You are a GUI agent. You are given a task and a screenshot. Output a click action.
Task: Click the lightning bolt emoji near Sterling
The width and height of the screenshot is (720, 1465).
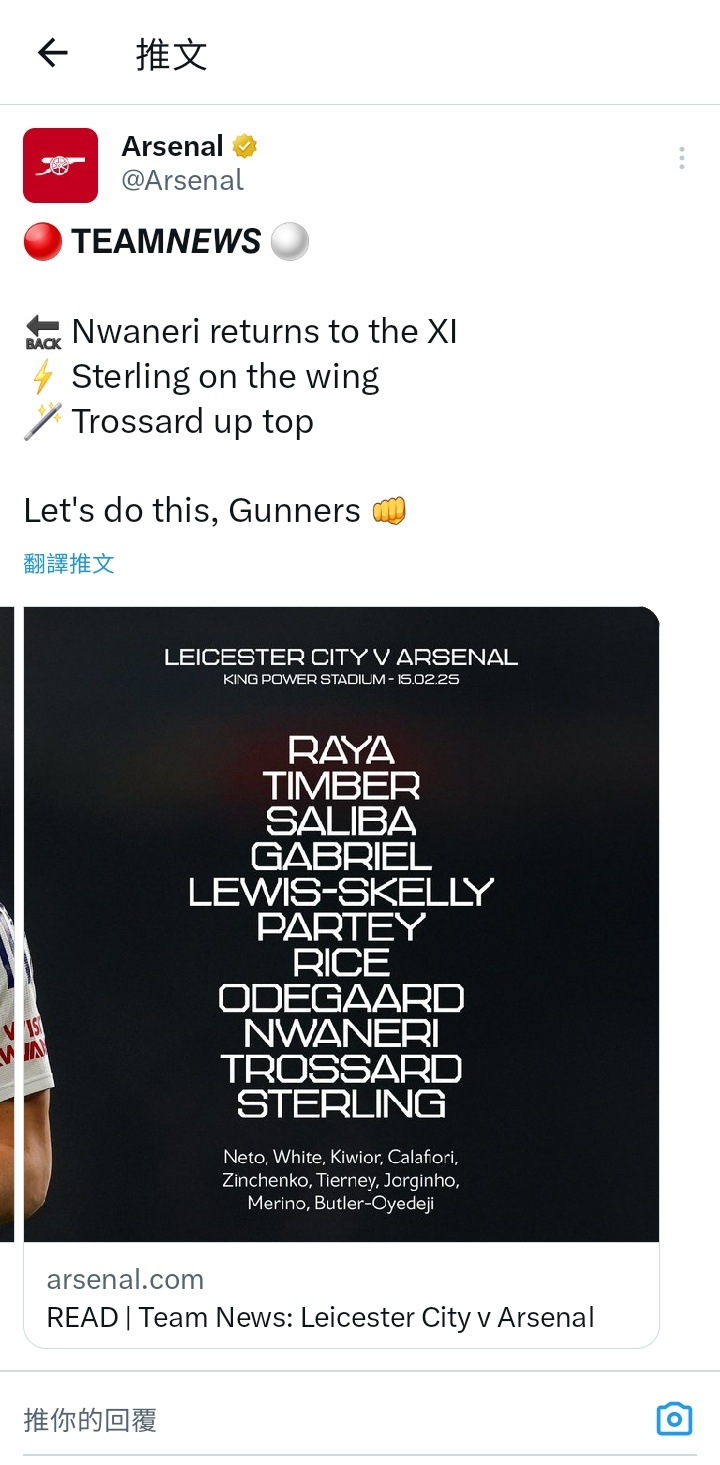coord(43,377)
